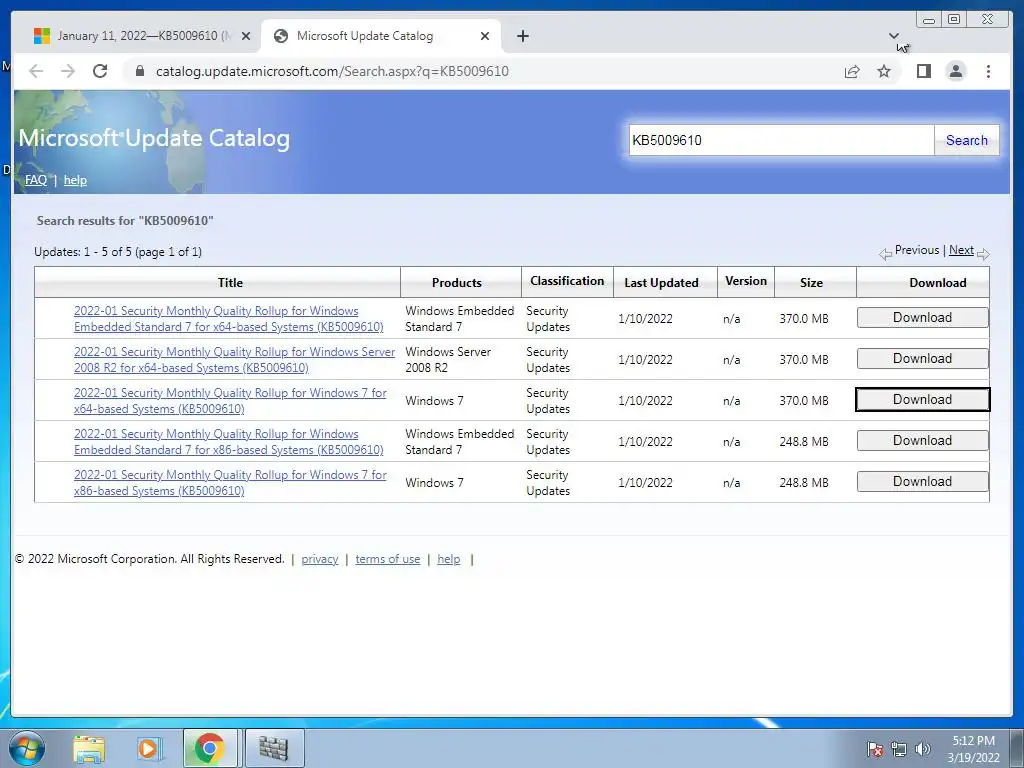Sort results by Size column
This screenshot has width=1024, height=768.
click(811, 283)
